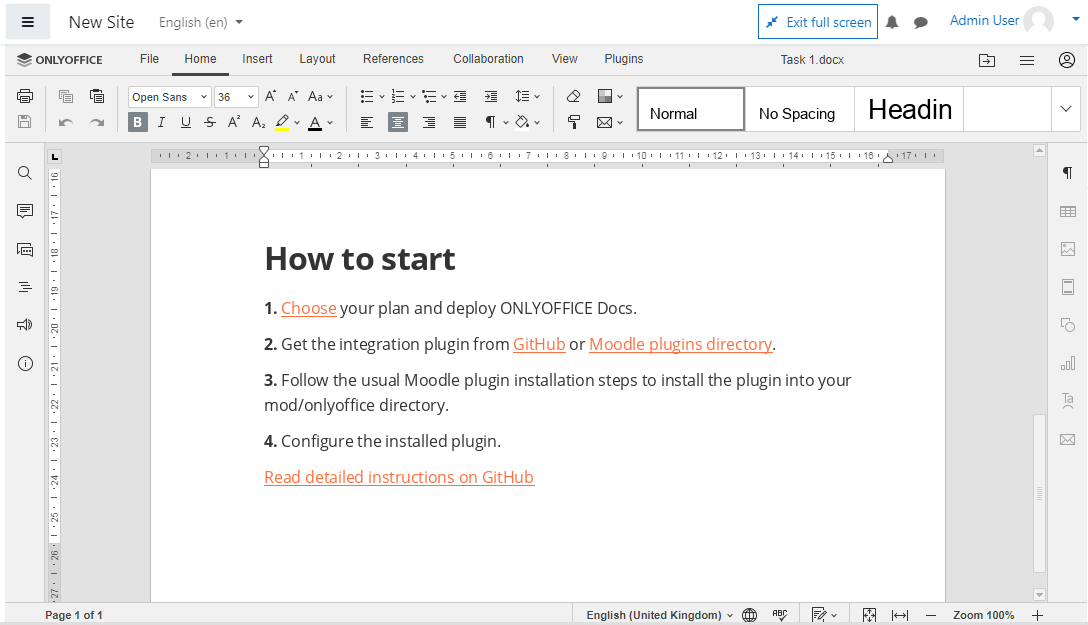Switch to the References tab

pyautogui.click(x=393, y=59)
